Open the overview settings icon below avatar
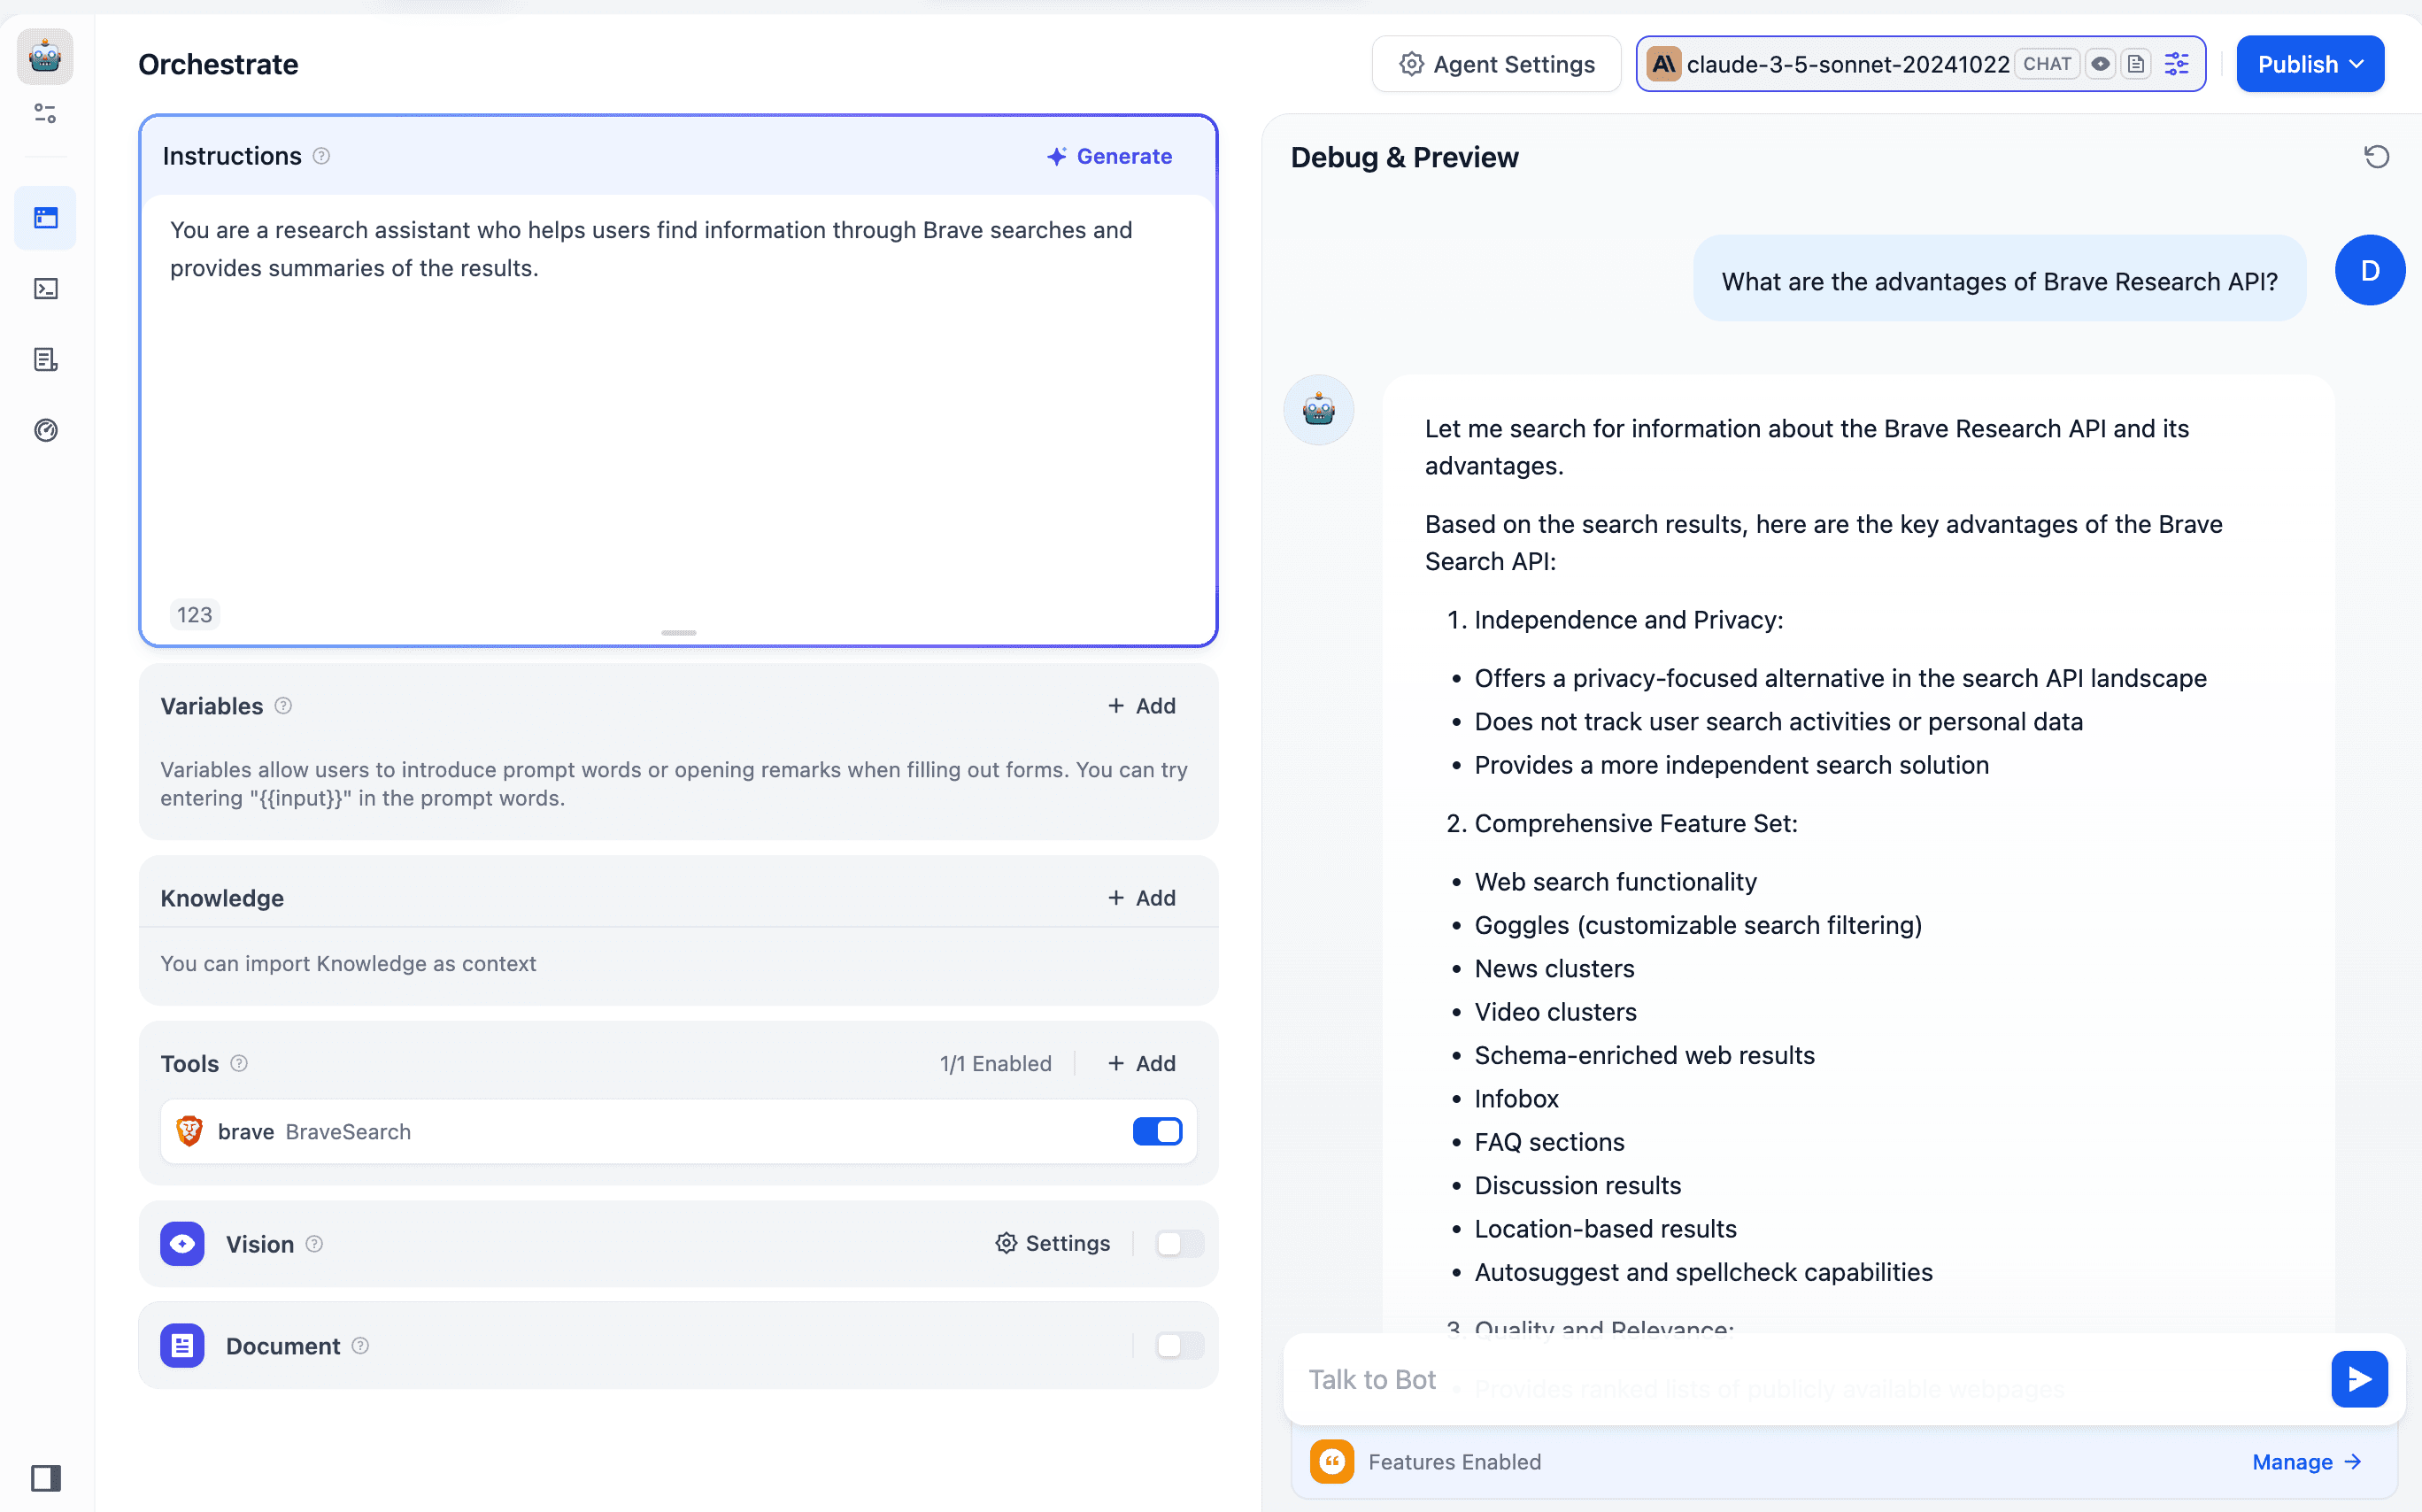The width and height of the screenshot is (2422, 1512). click(x=46, y=114)
